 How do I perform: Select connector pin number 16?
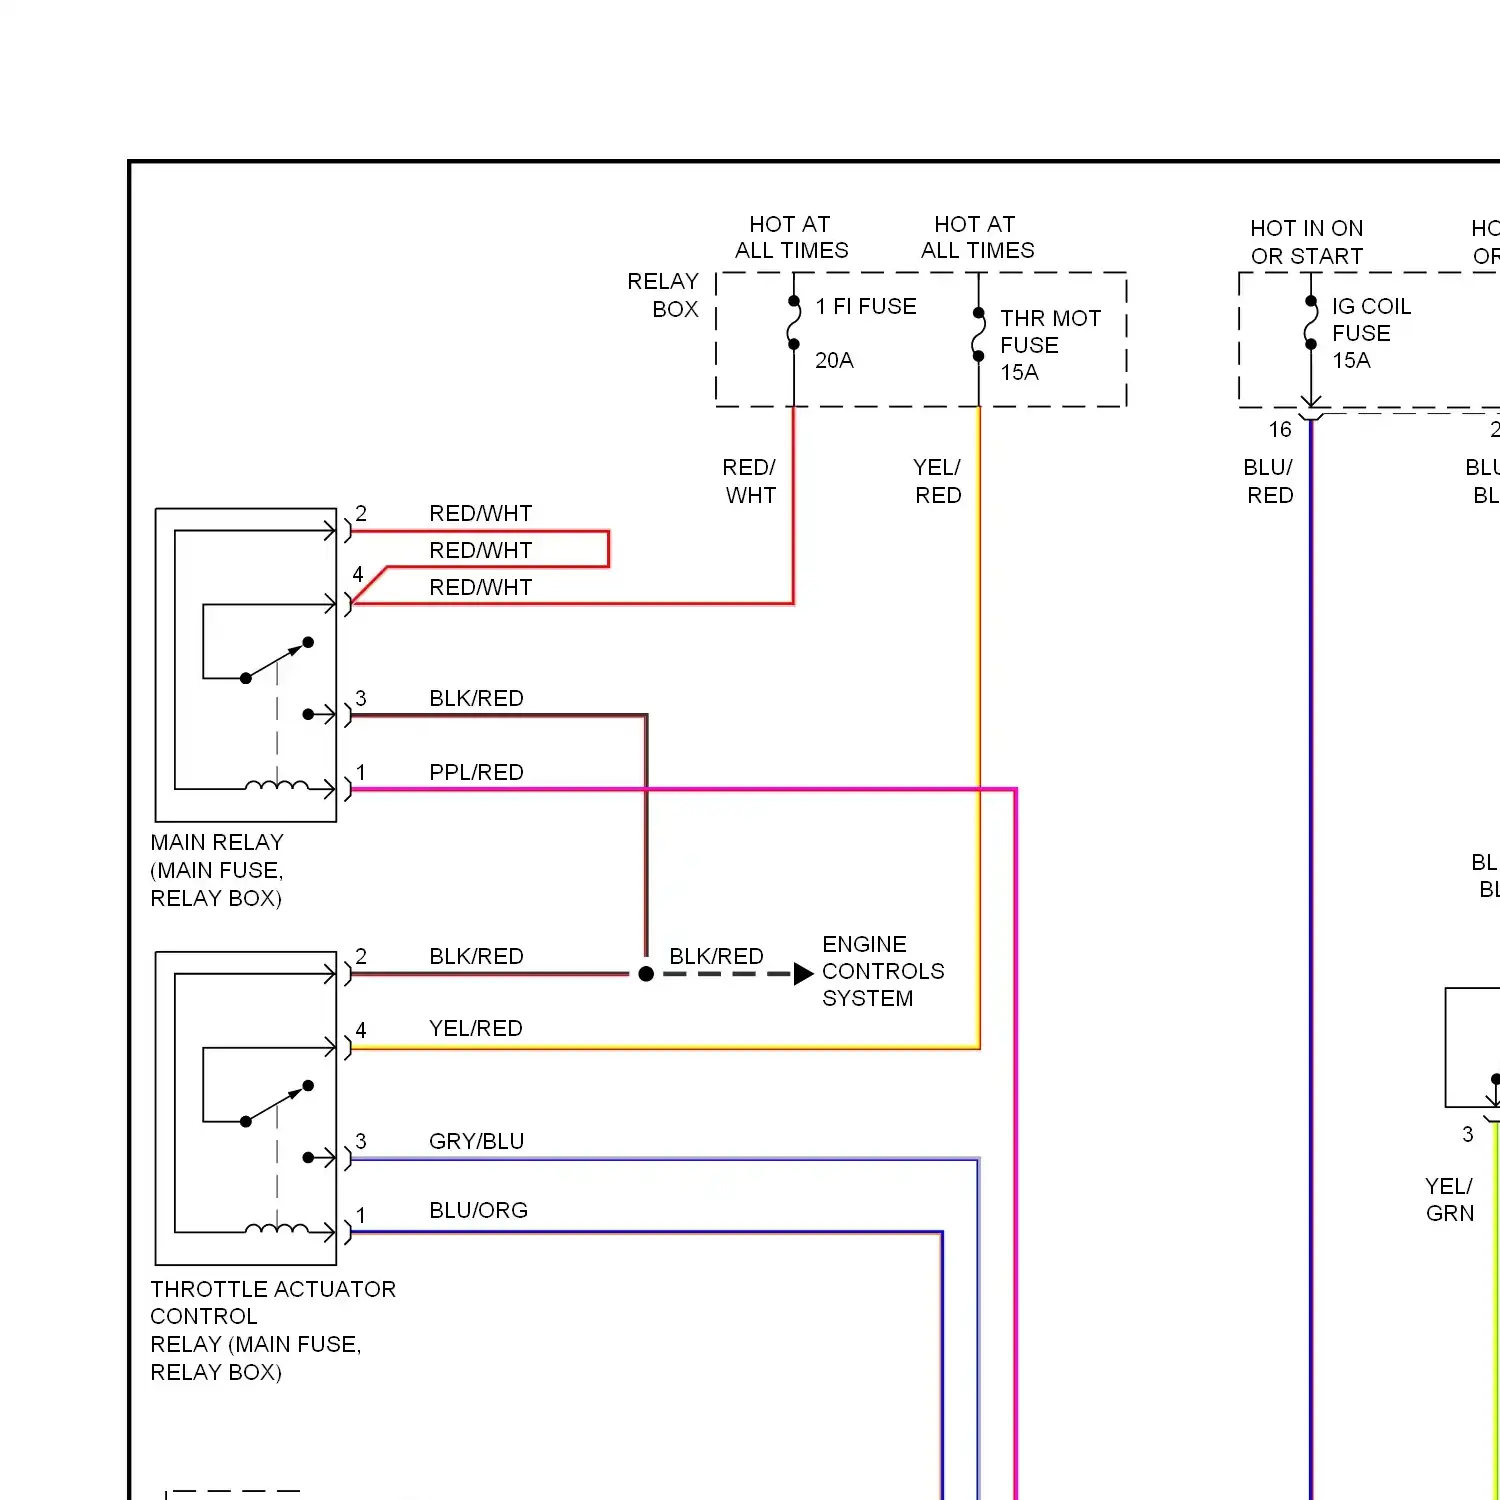(1280, 430)
